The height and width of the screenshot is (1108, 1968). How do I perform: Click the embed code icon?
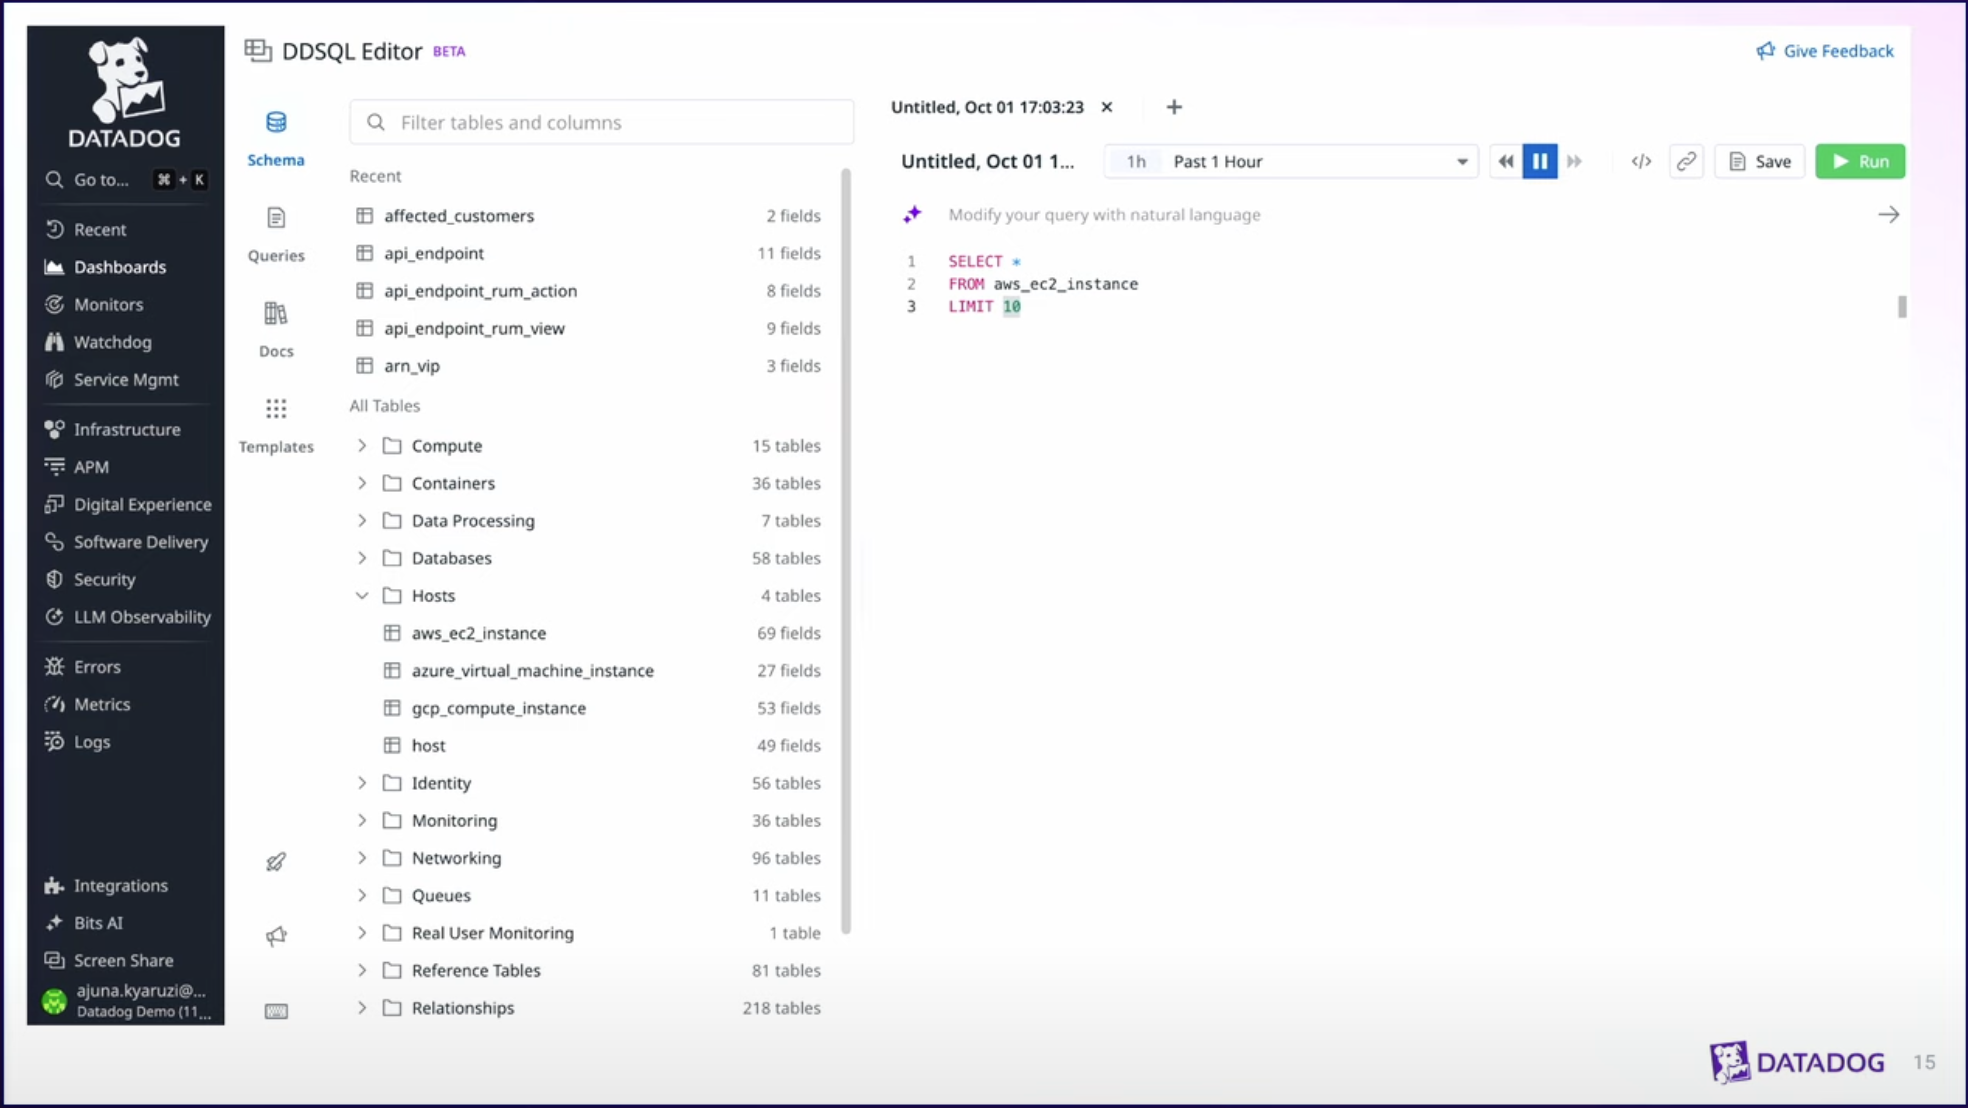tap(1641, 161)
